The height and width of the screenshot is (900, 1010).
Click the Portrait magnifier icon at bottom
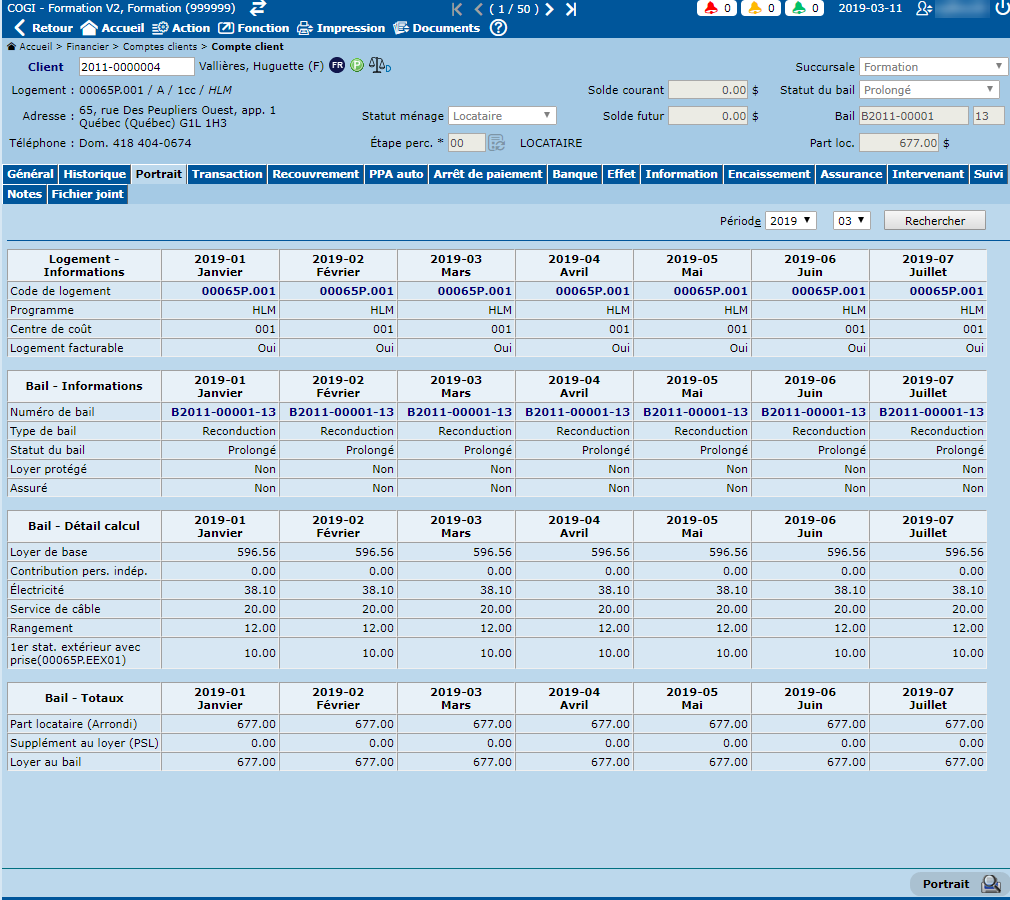tap(990, 884)
